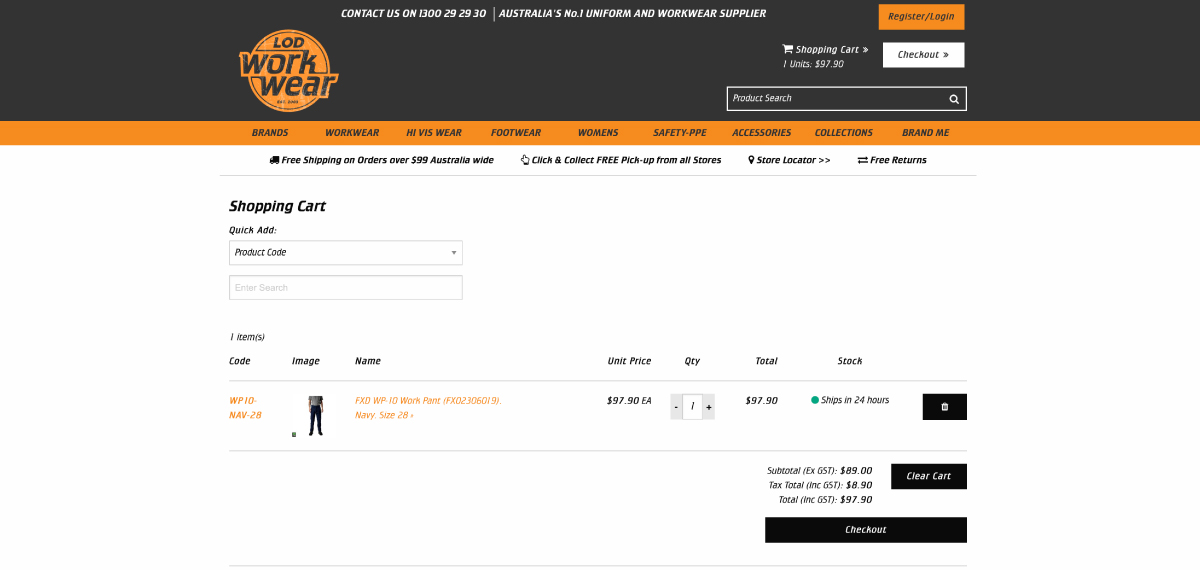Click the Tax Total (Inc GST) $8.90 line
The image size is (1200, 570).
(820, 485)
